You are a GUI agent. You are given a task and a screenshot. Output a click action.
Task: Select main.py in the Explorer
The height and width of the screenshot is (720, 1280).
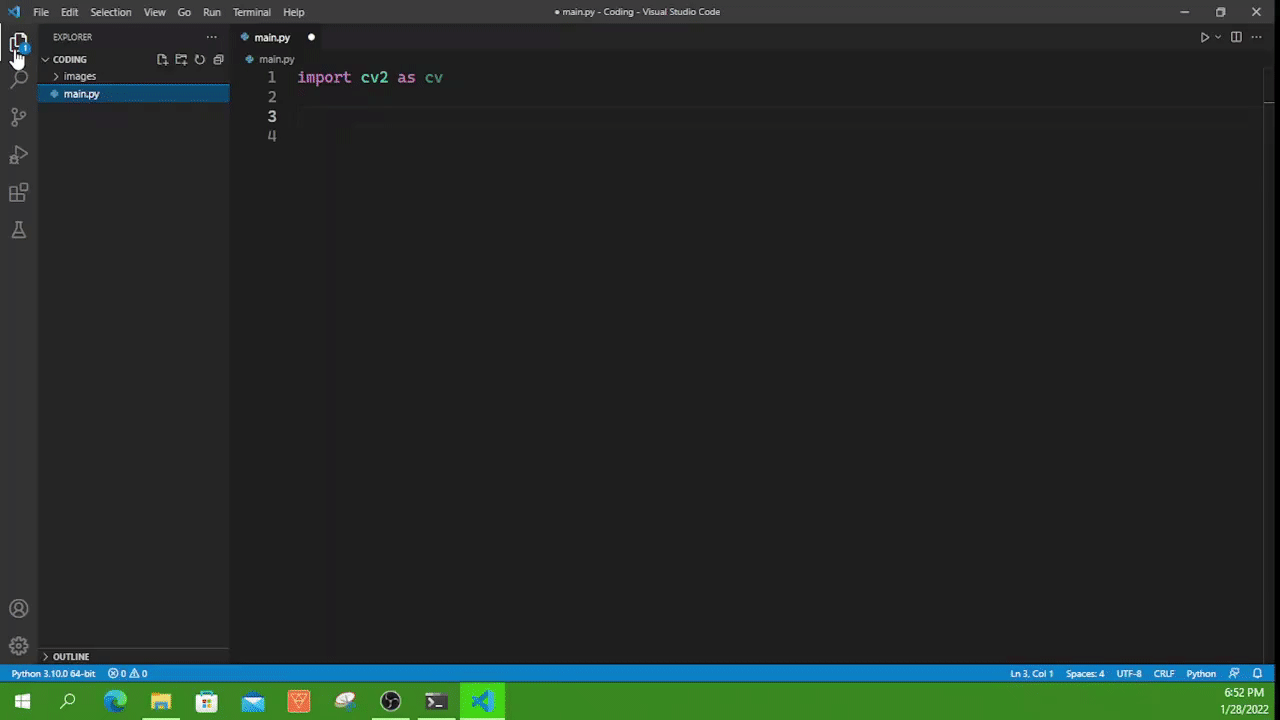tap(81, 93)
